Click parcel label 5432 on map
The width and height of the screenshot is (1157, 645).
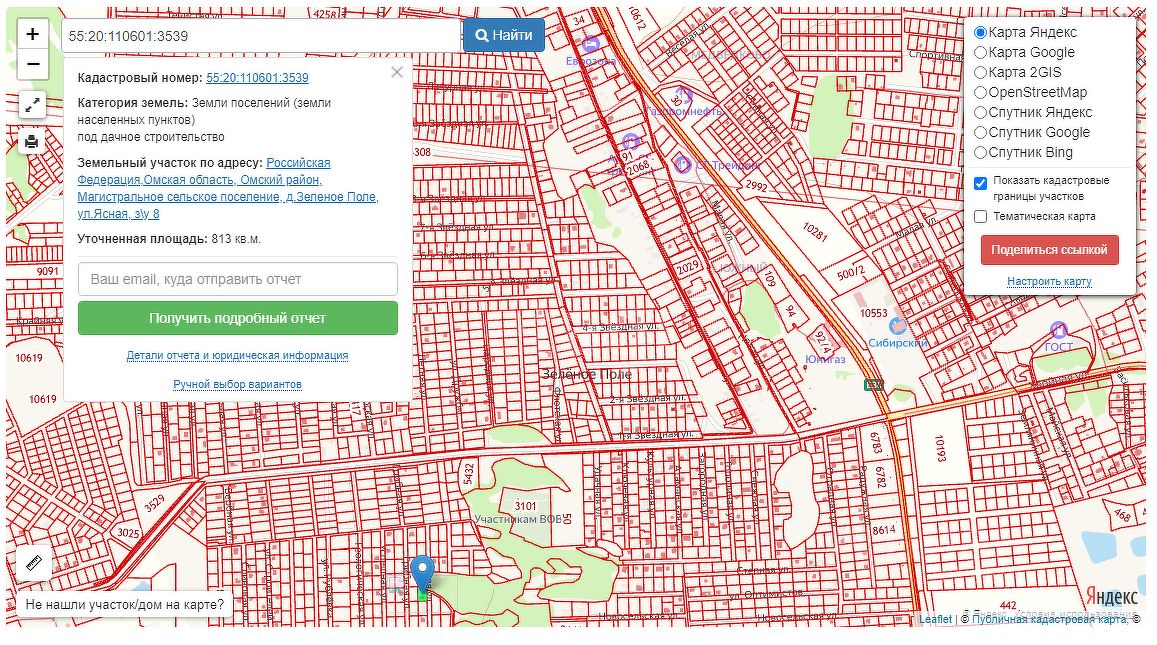click(x=467, y=474)
